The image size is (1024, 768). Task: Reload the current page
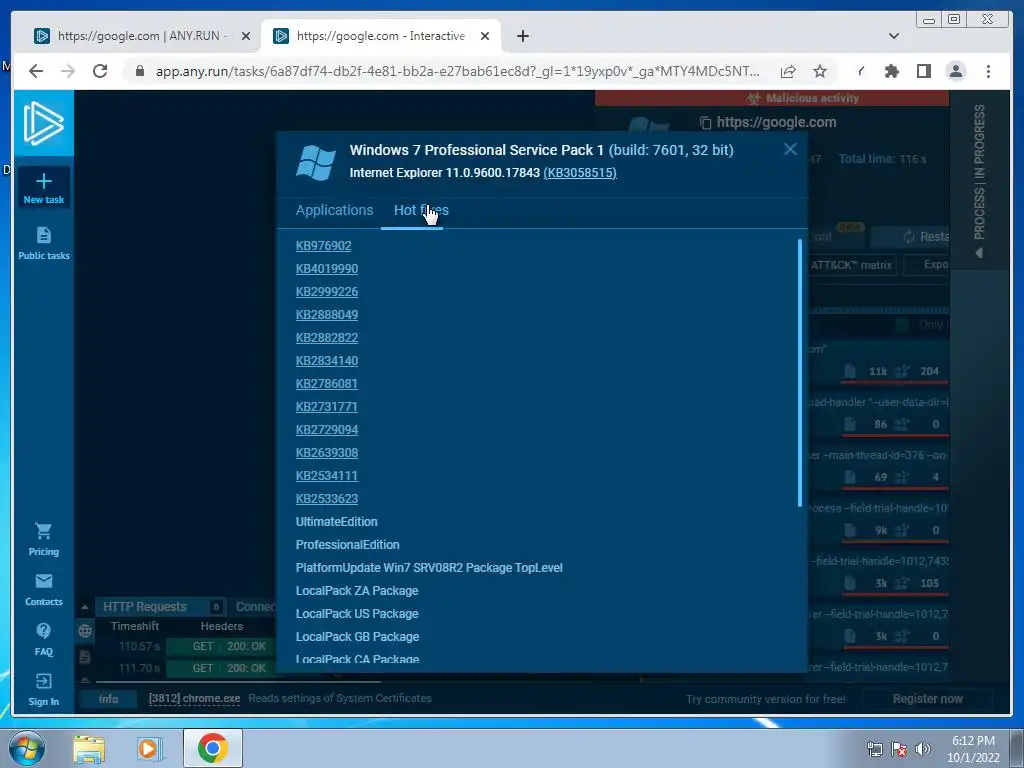point(100,71)
